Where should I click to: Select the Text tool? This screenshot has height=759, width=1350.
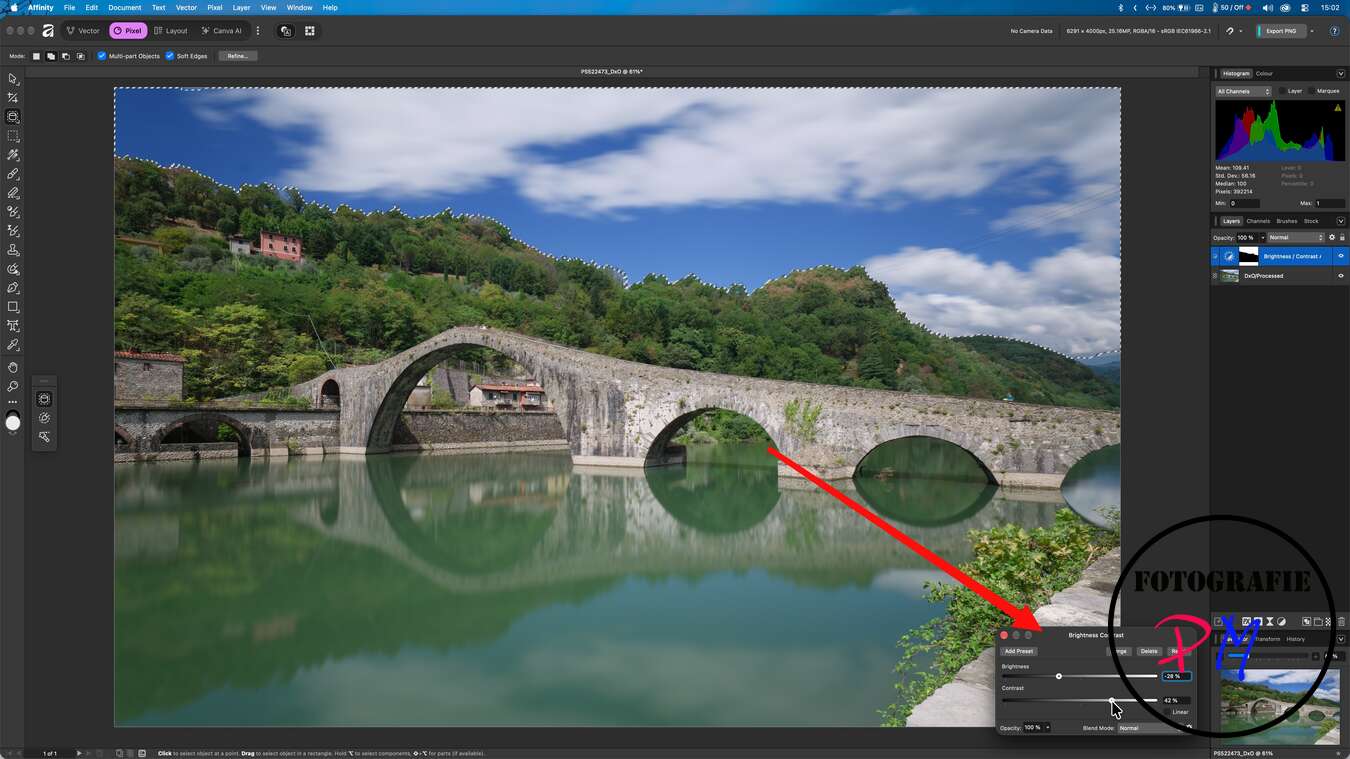[x=13, y=326]
